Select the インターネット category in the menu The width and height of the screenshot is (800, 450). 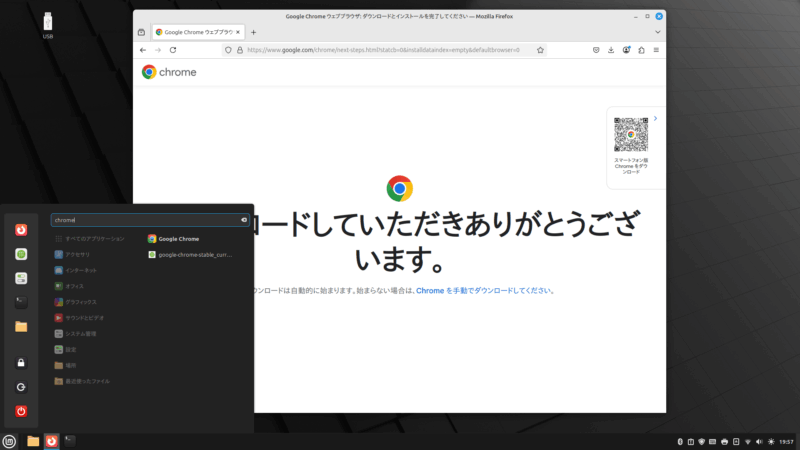[76, 270]
